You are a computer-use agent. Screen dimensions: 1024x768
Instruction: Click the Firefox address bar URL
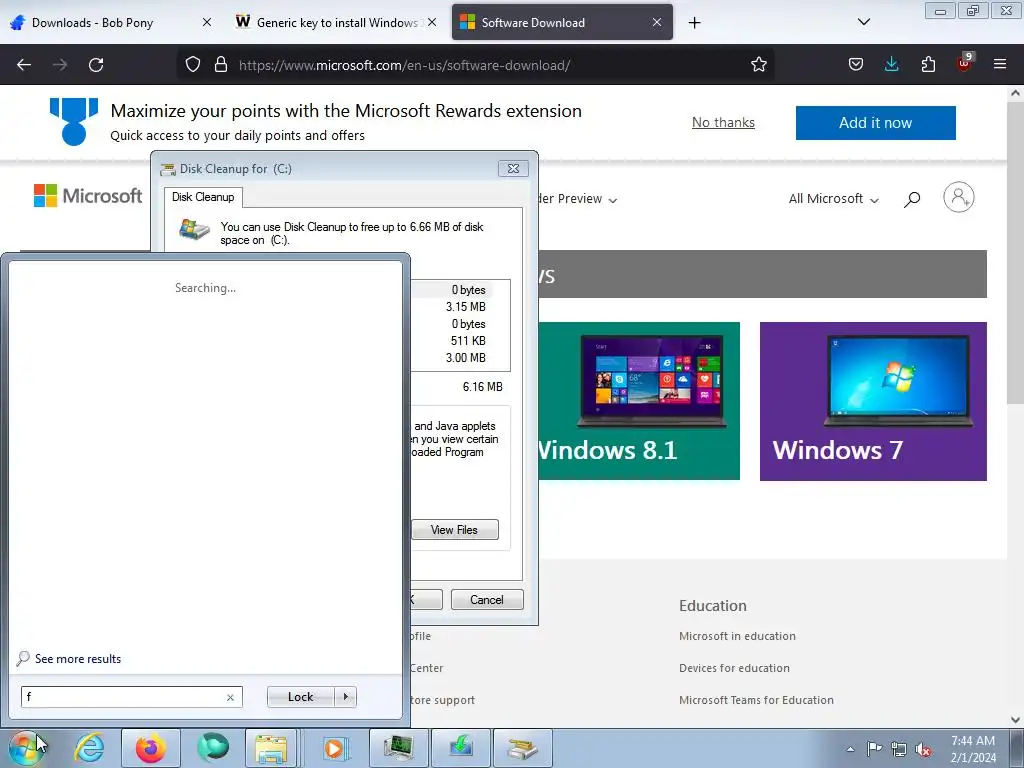pos(405,65)
